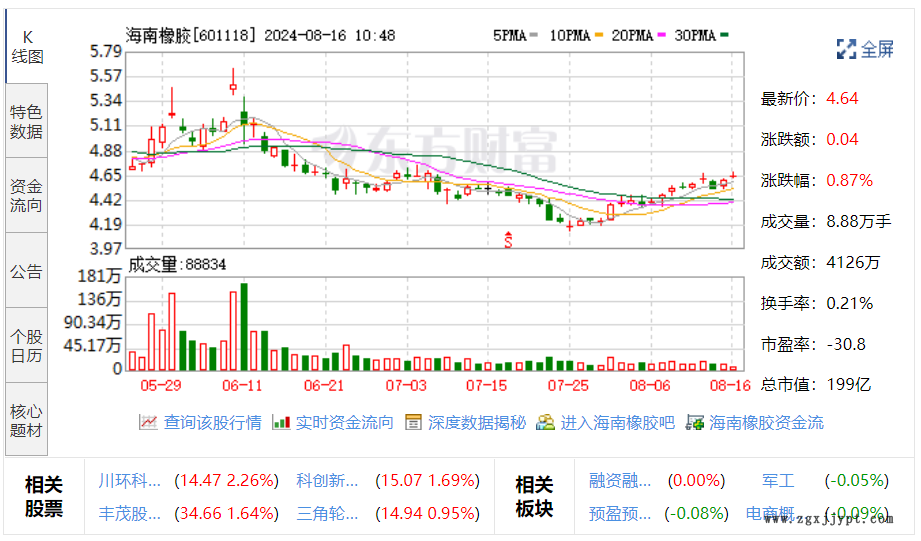Open the 资金流向 tab
The image size is (921, 541).
[26, 196]
